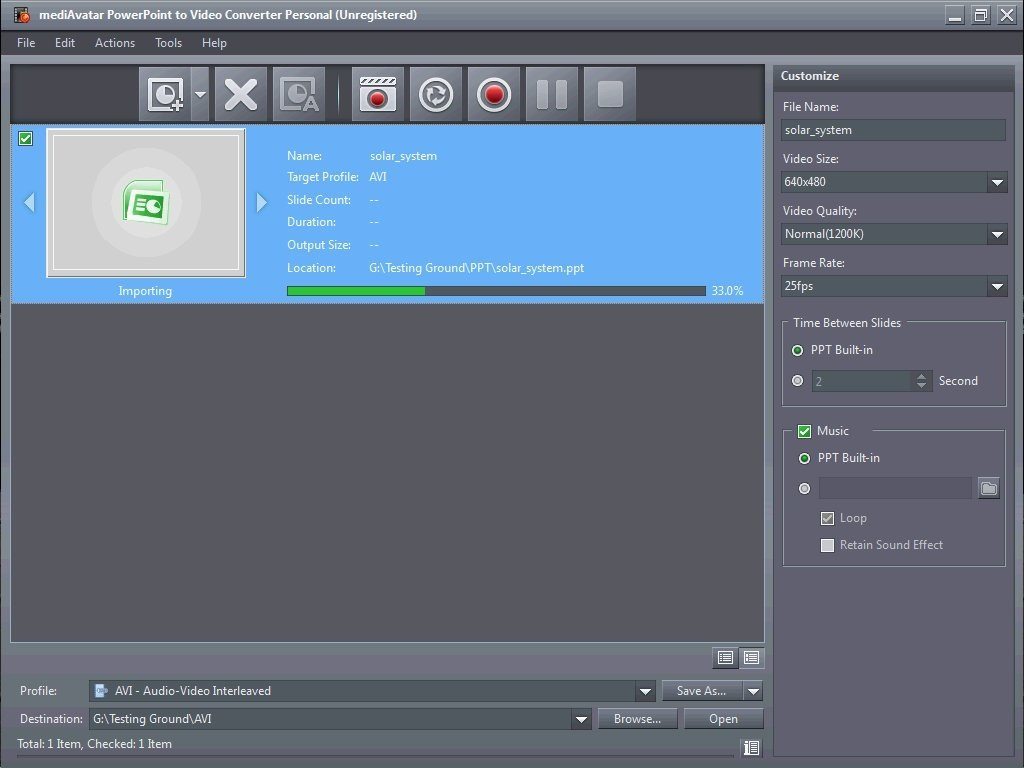Browse music file with folder icon
Viewport: 1024px width, 768px height.
tap(989, 488)
